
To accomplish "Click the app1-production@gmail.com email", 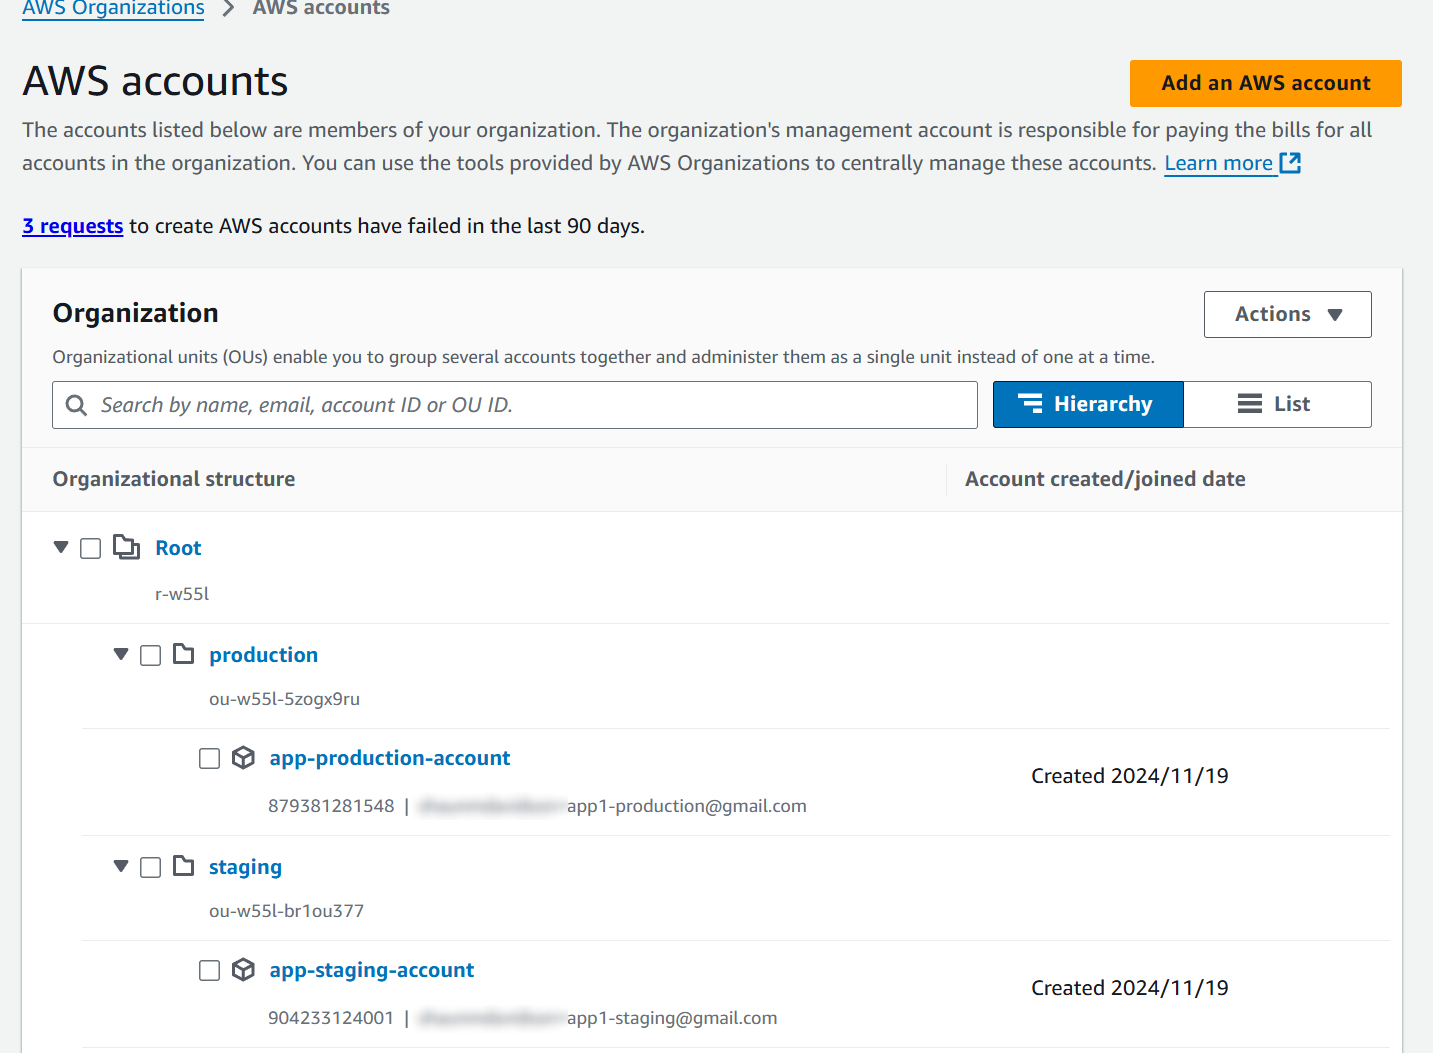I will (x=687, y=806).
